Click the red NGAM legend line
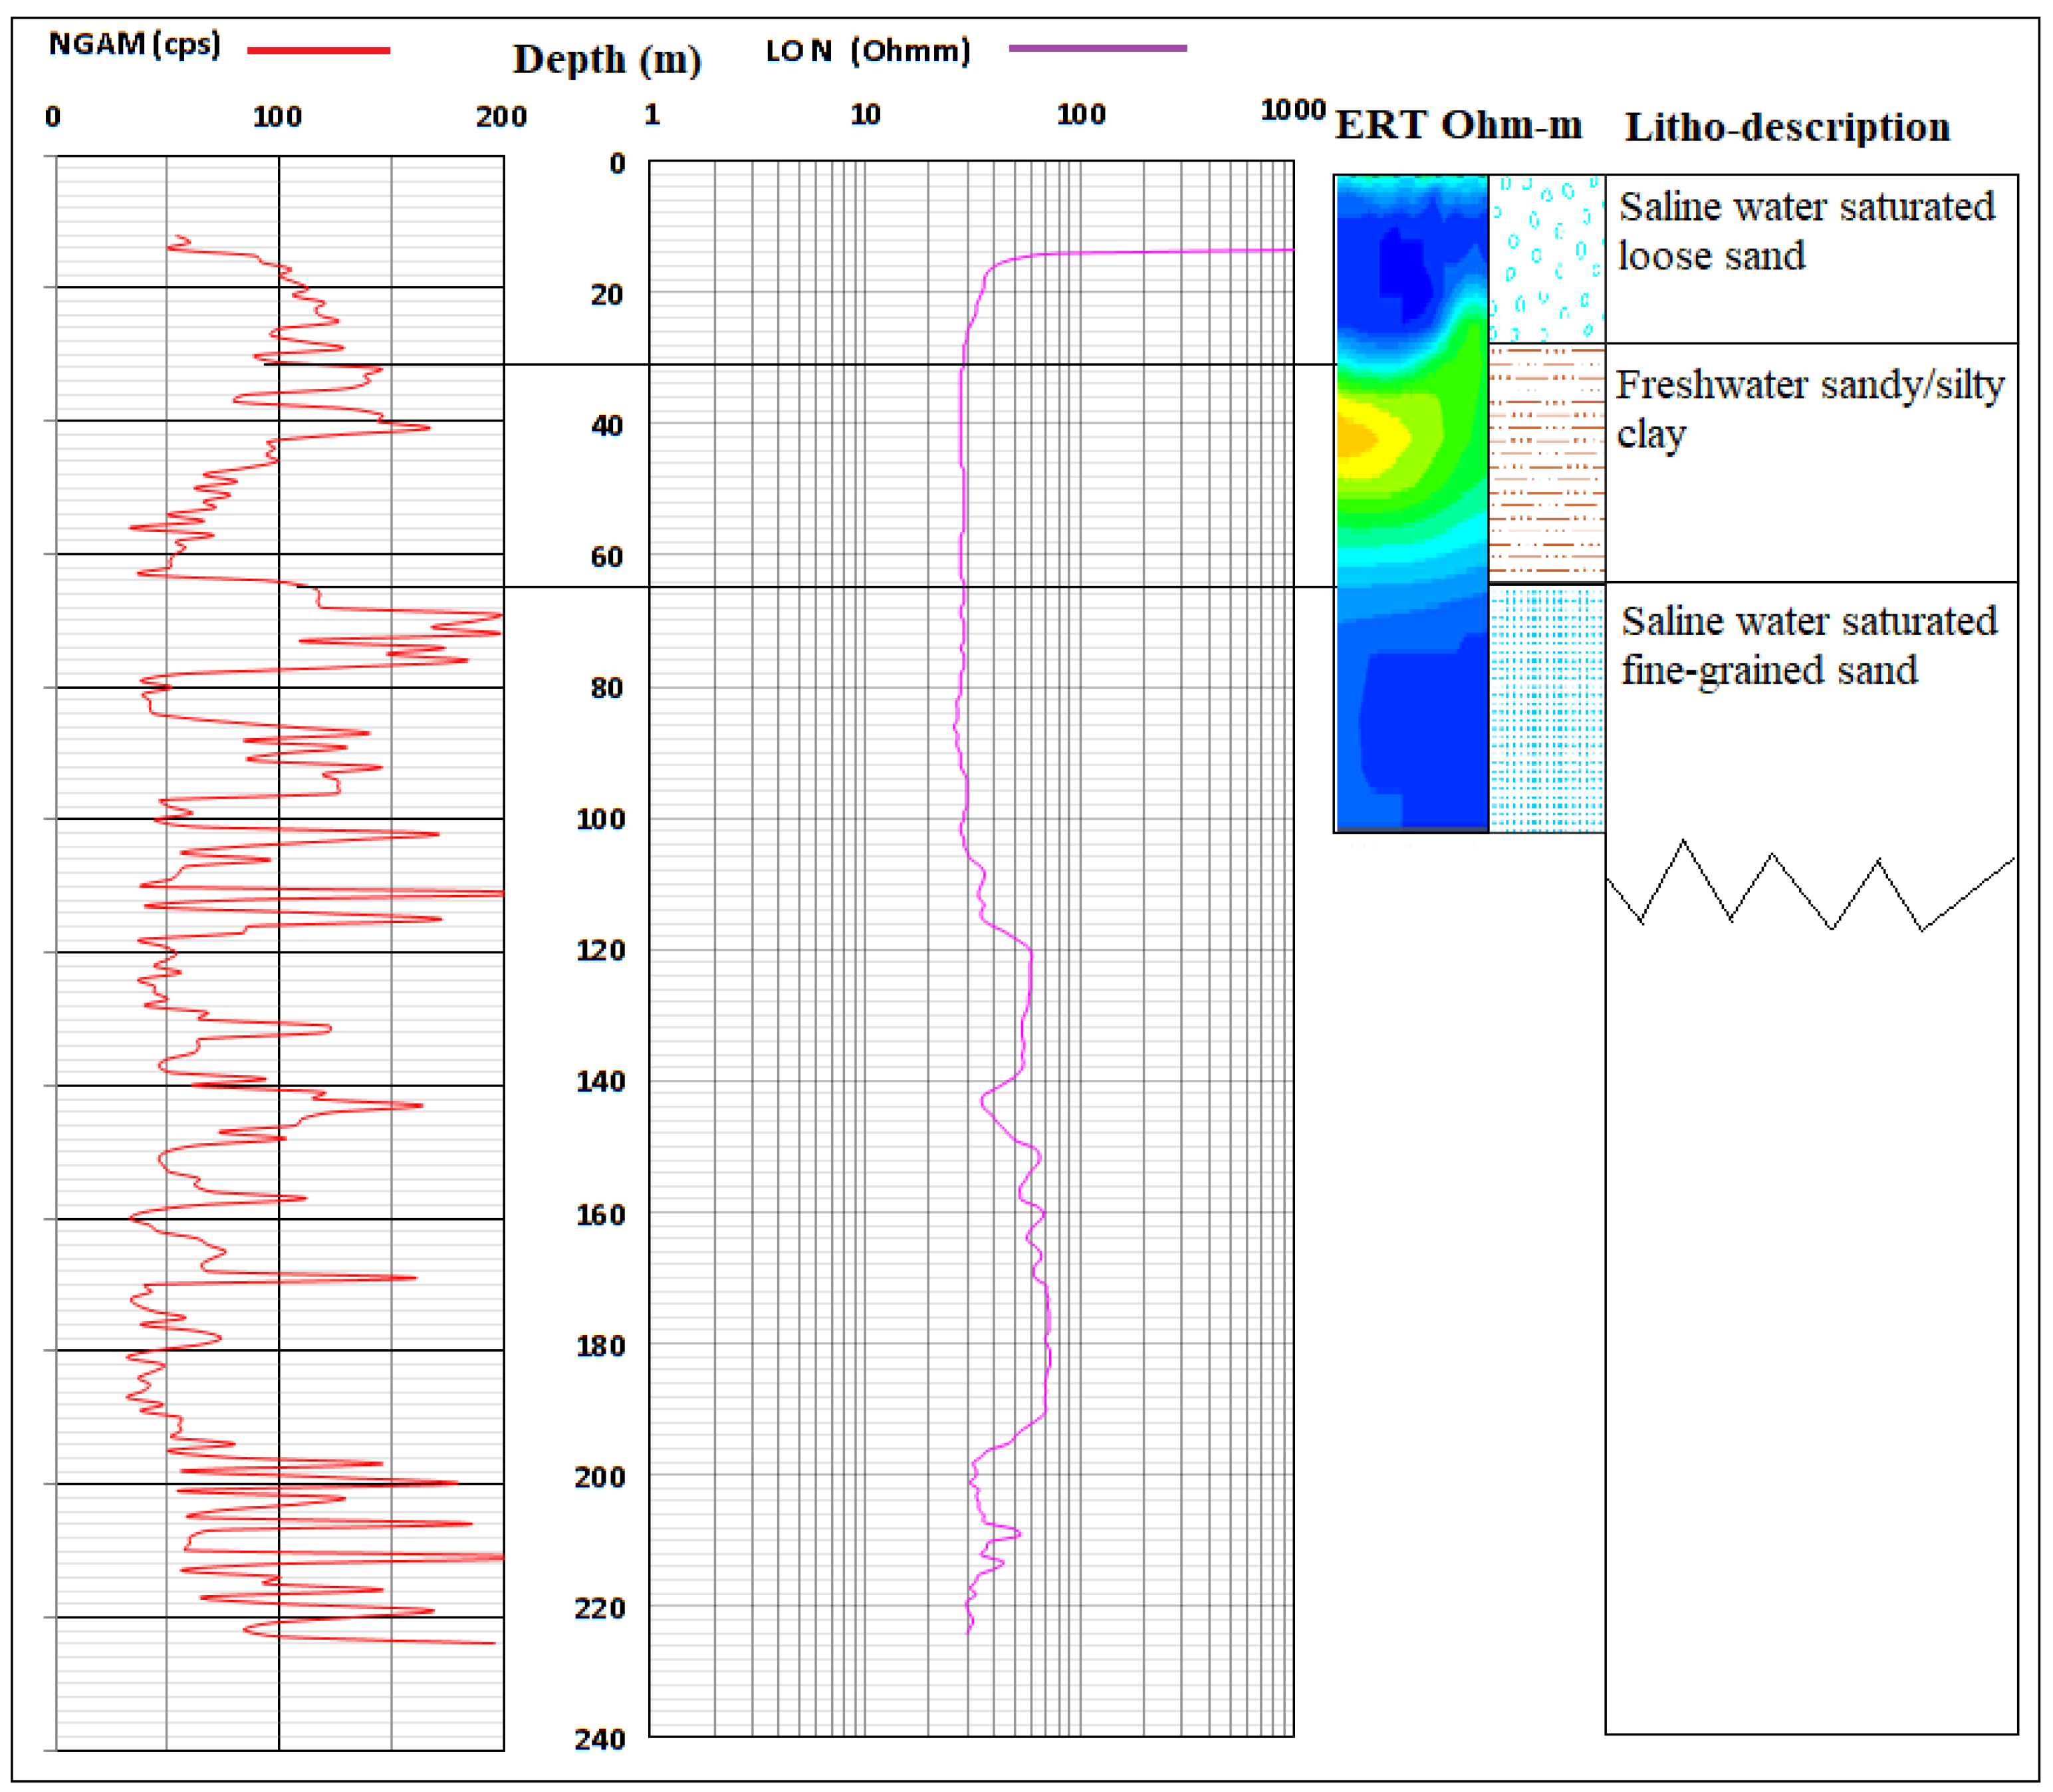2053x1792 pixels. pos(318,50)
